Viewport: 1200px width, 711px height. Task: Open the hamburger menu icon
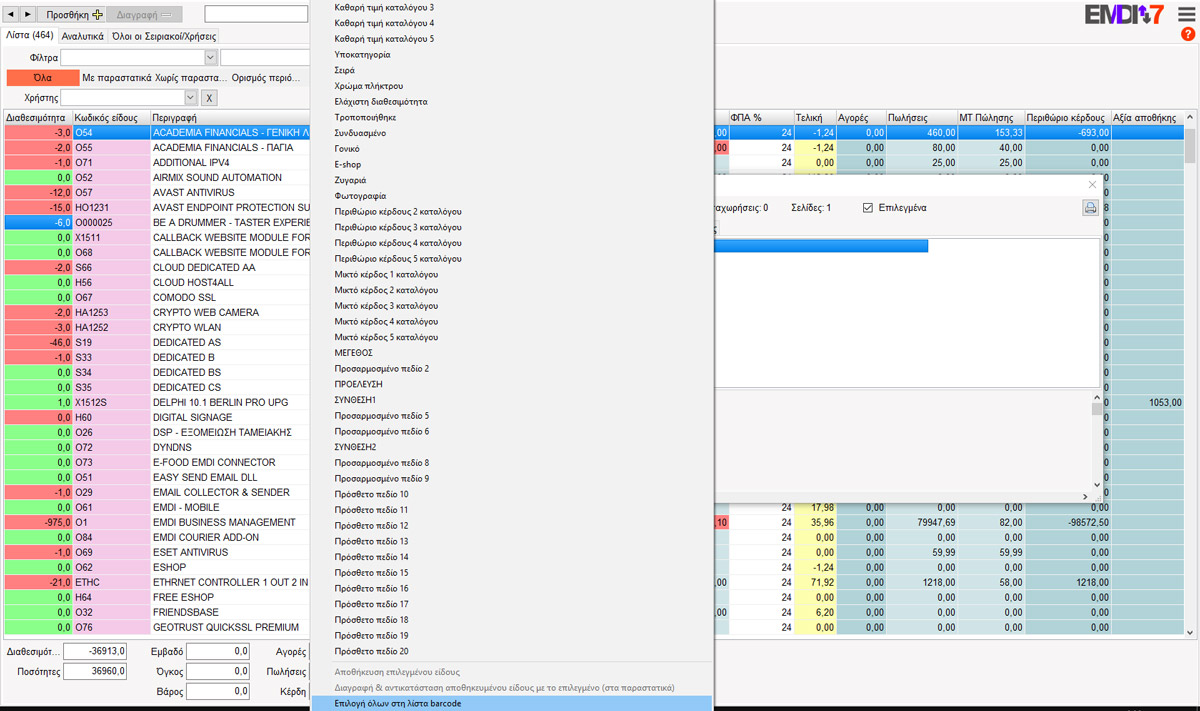click(x=1186, y=14)
